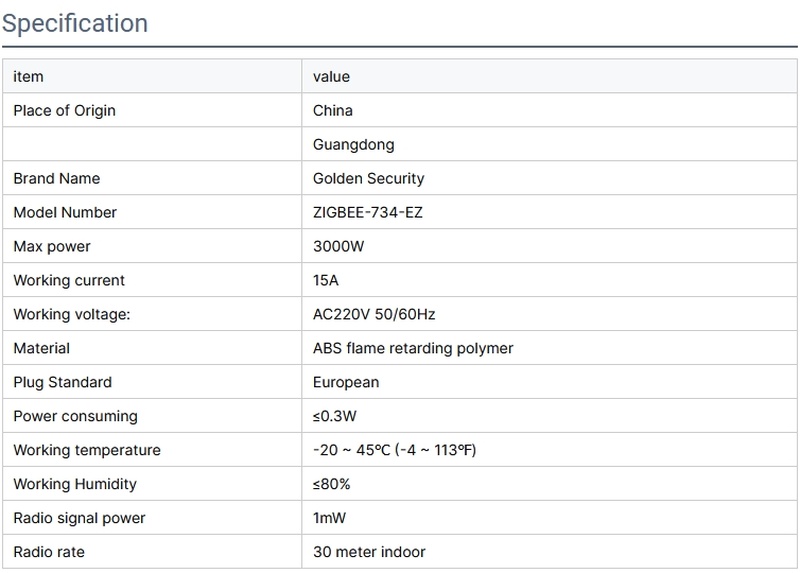The image size is (800, 573).
Task: Select the working temperature range value
Action: (x=394, y=451)
